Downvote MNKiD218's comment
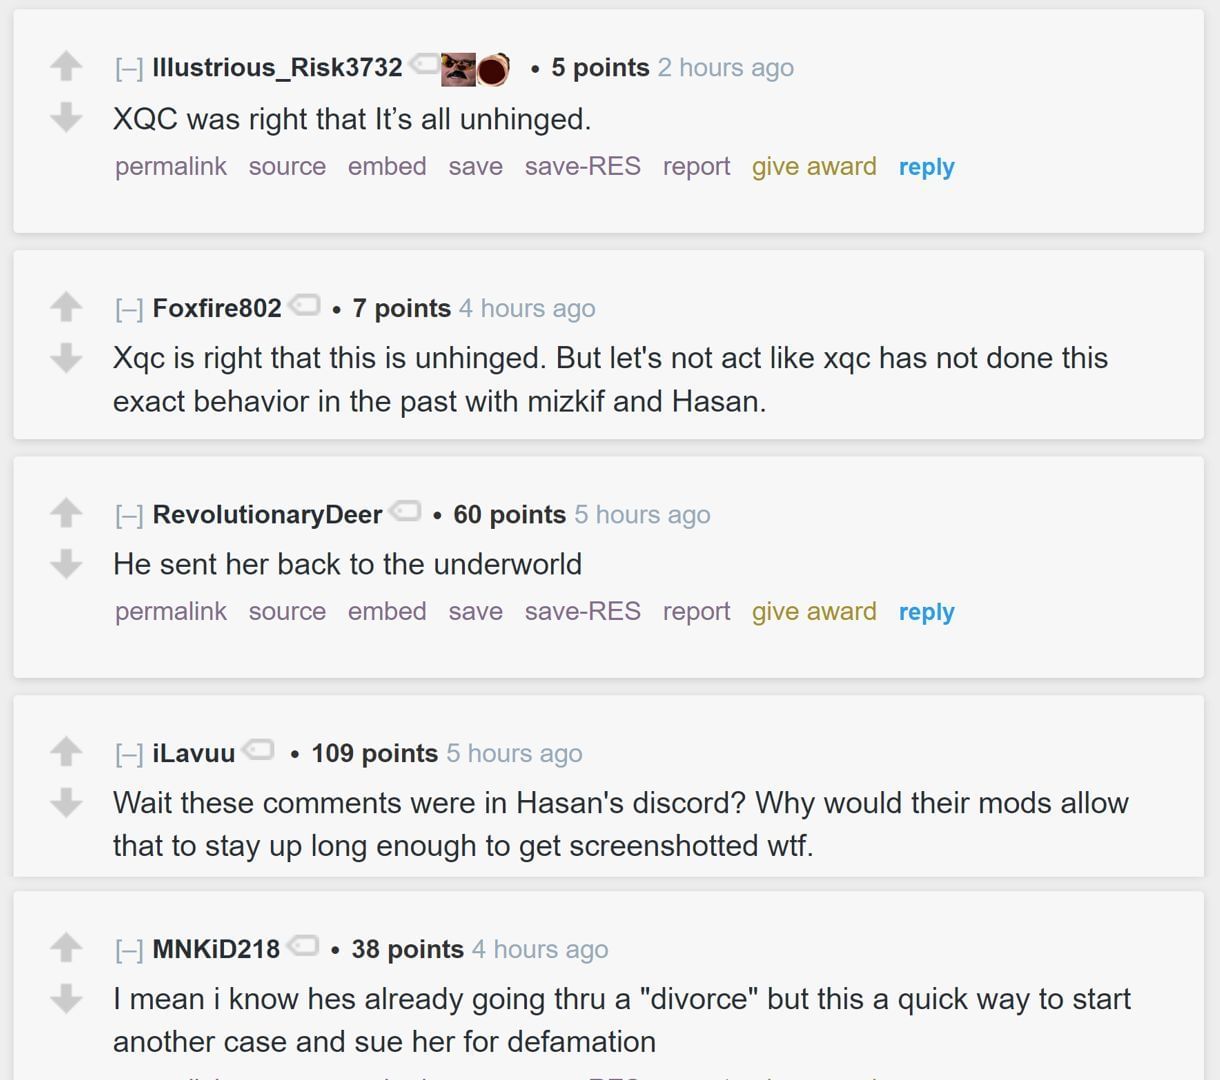Screen dimensions: 1220x1080 tap(66, 997)
